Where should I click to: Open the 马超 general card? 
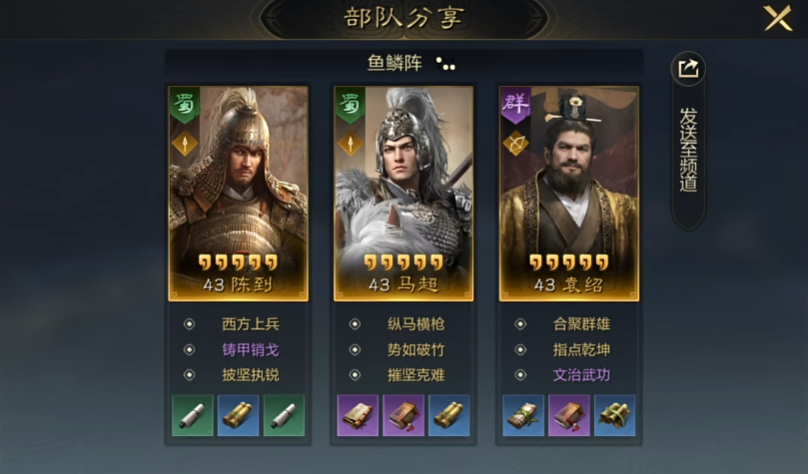tap(403, 194)
